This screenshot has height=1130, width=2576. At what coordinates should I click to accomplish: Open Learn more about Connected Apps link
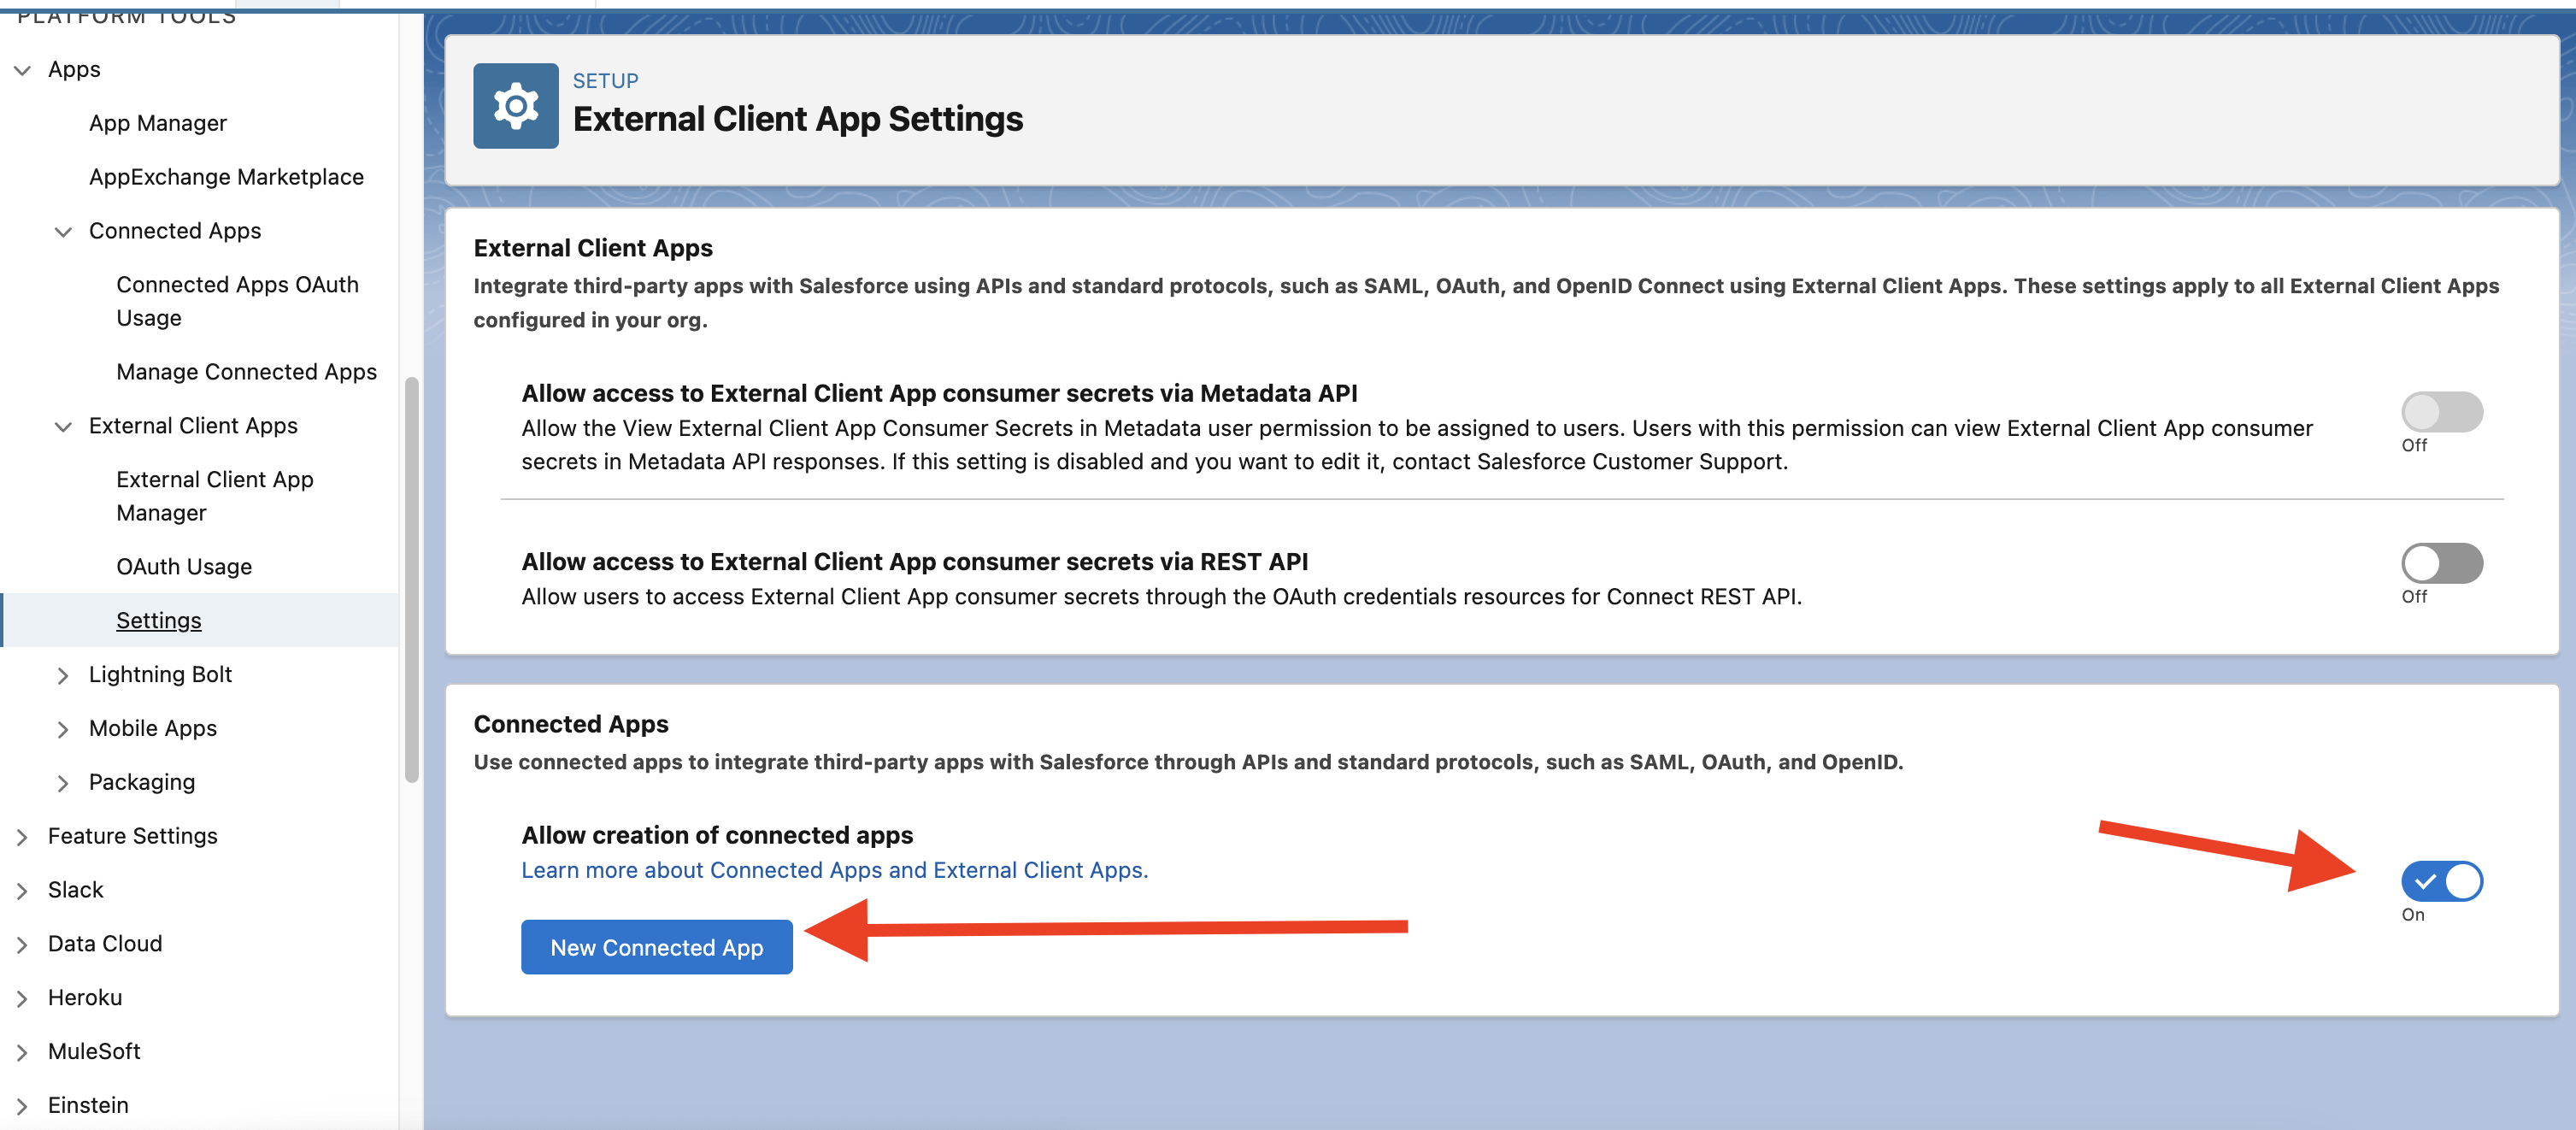[834, 870]
